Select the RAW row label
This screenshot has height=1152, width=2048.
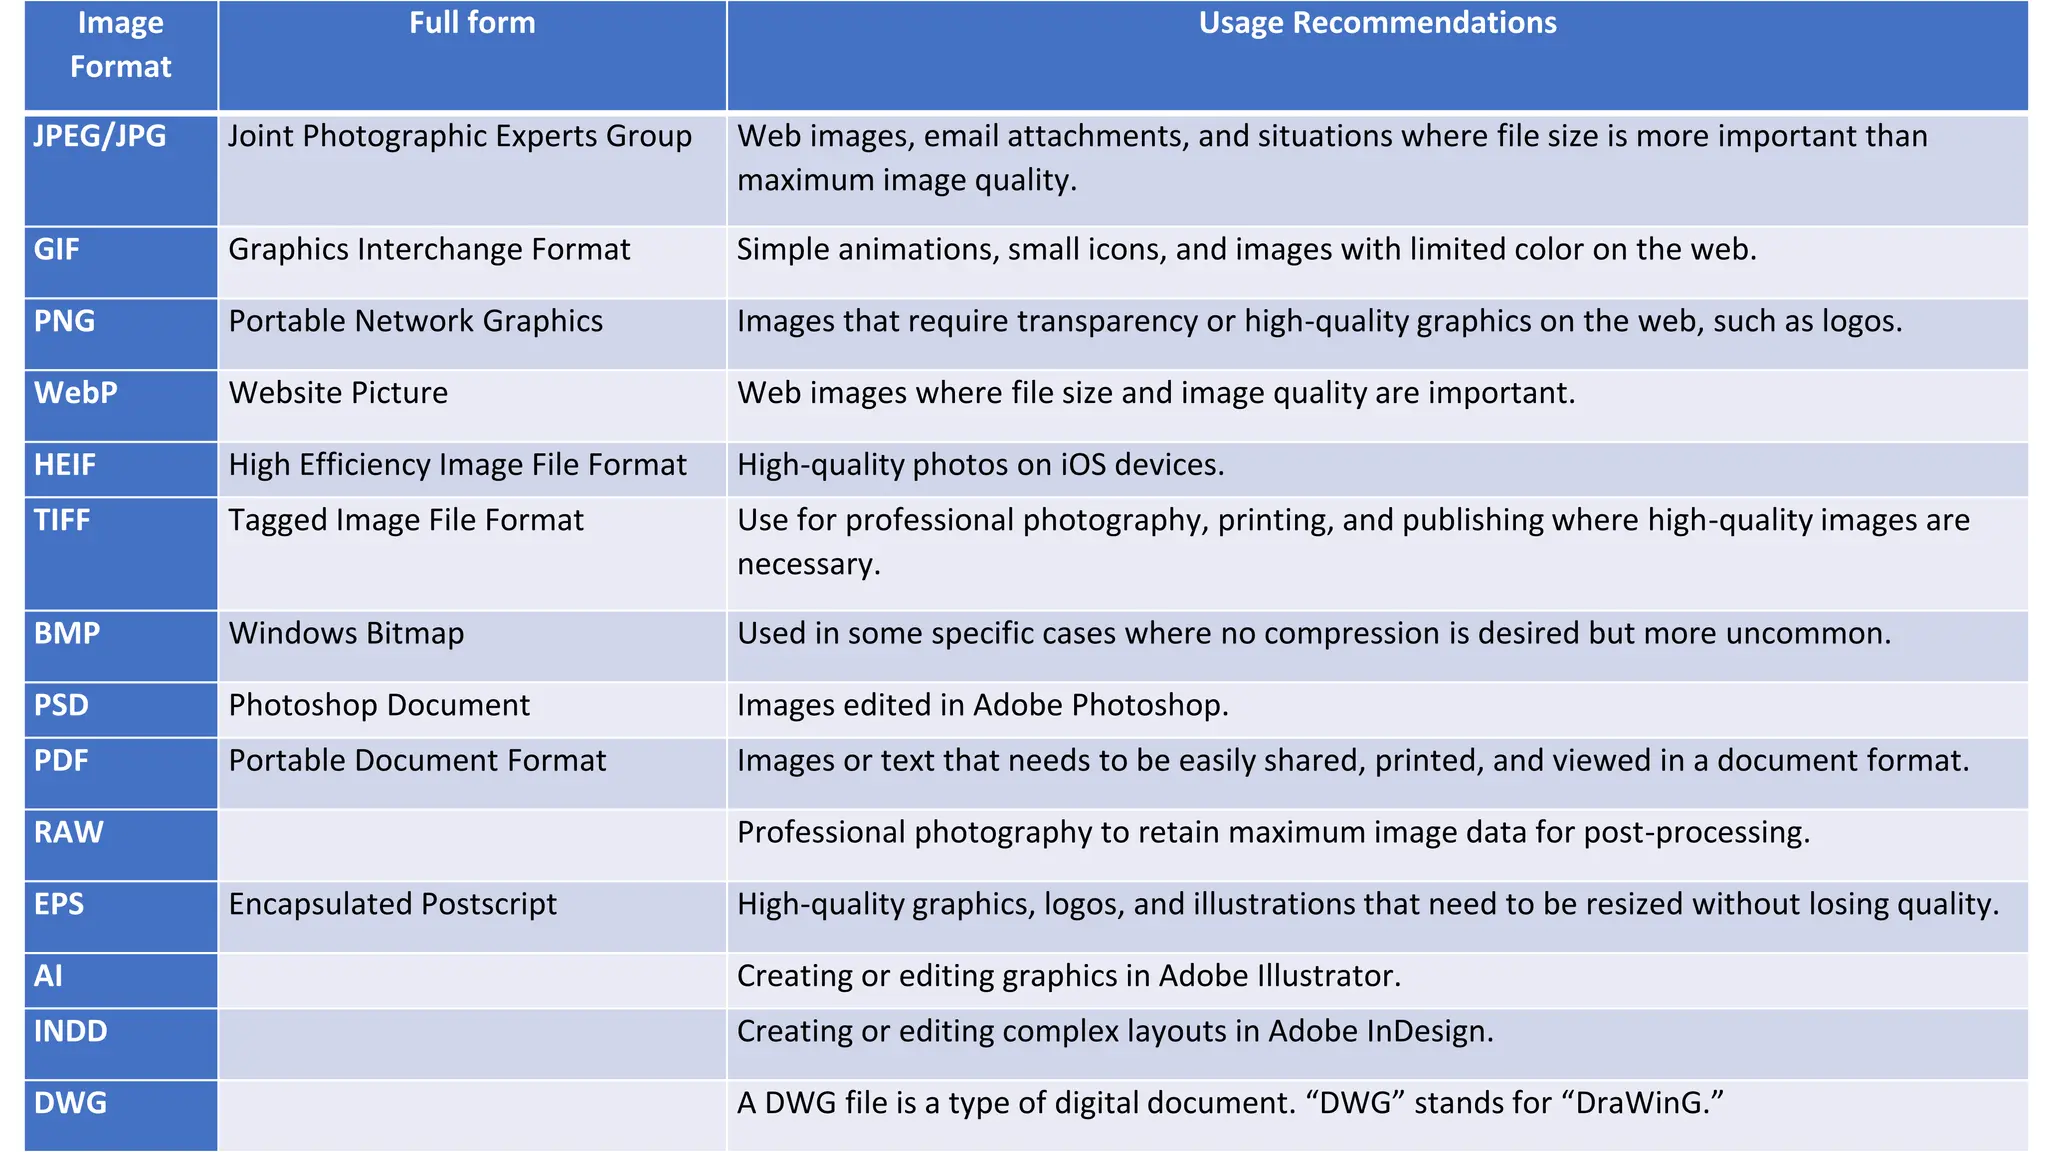point(69,833)
